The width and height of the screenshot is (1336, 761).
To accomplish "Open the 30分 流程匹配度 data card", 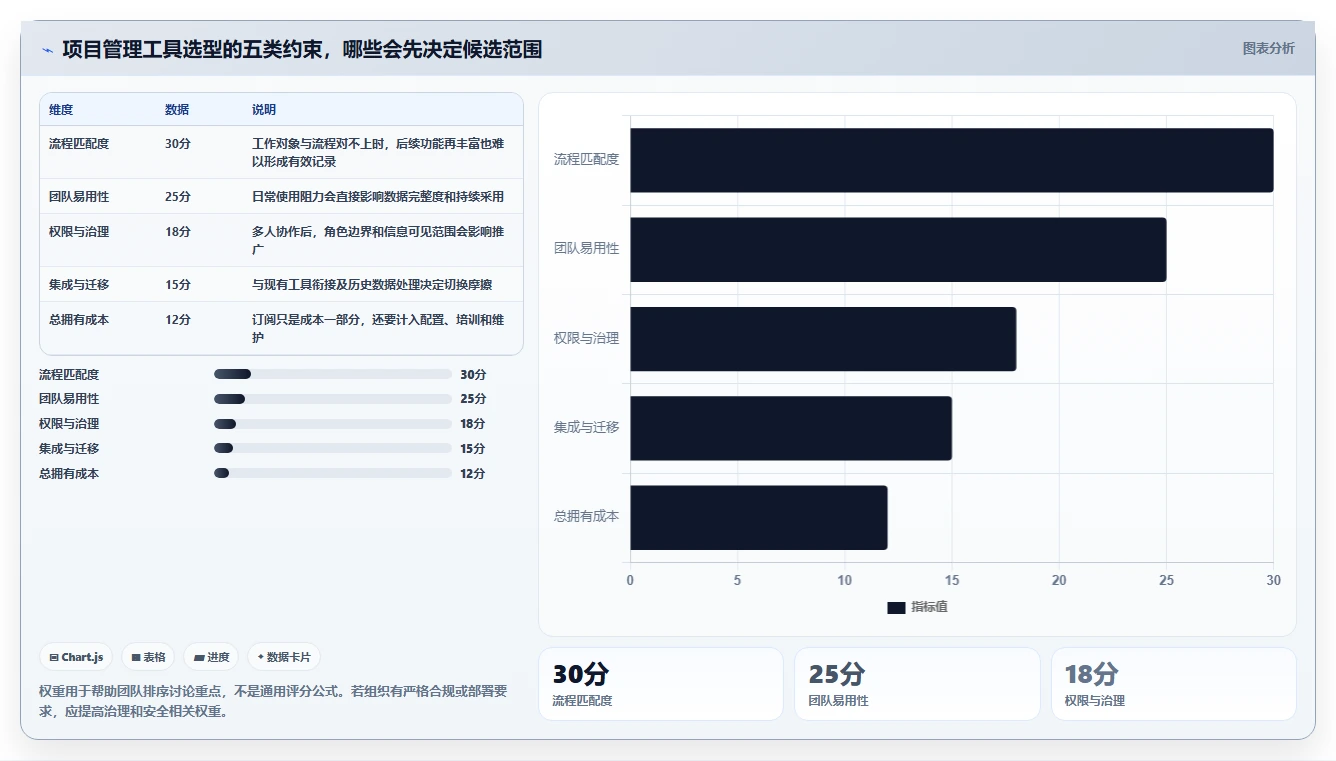I will pyautogui.click(x=661, y=684).
